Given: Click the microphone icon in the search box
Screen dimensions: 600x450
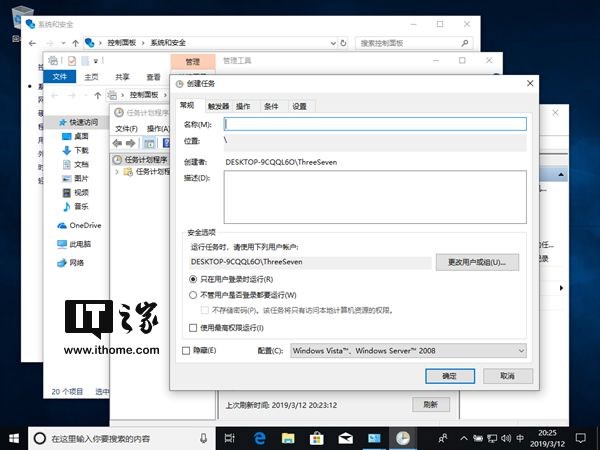Looking at the screenshot, I should [x=204, y=439].
